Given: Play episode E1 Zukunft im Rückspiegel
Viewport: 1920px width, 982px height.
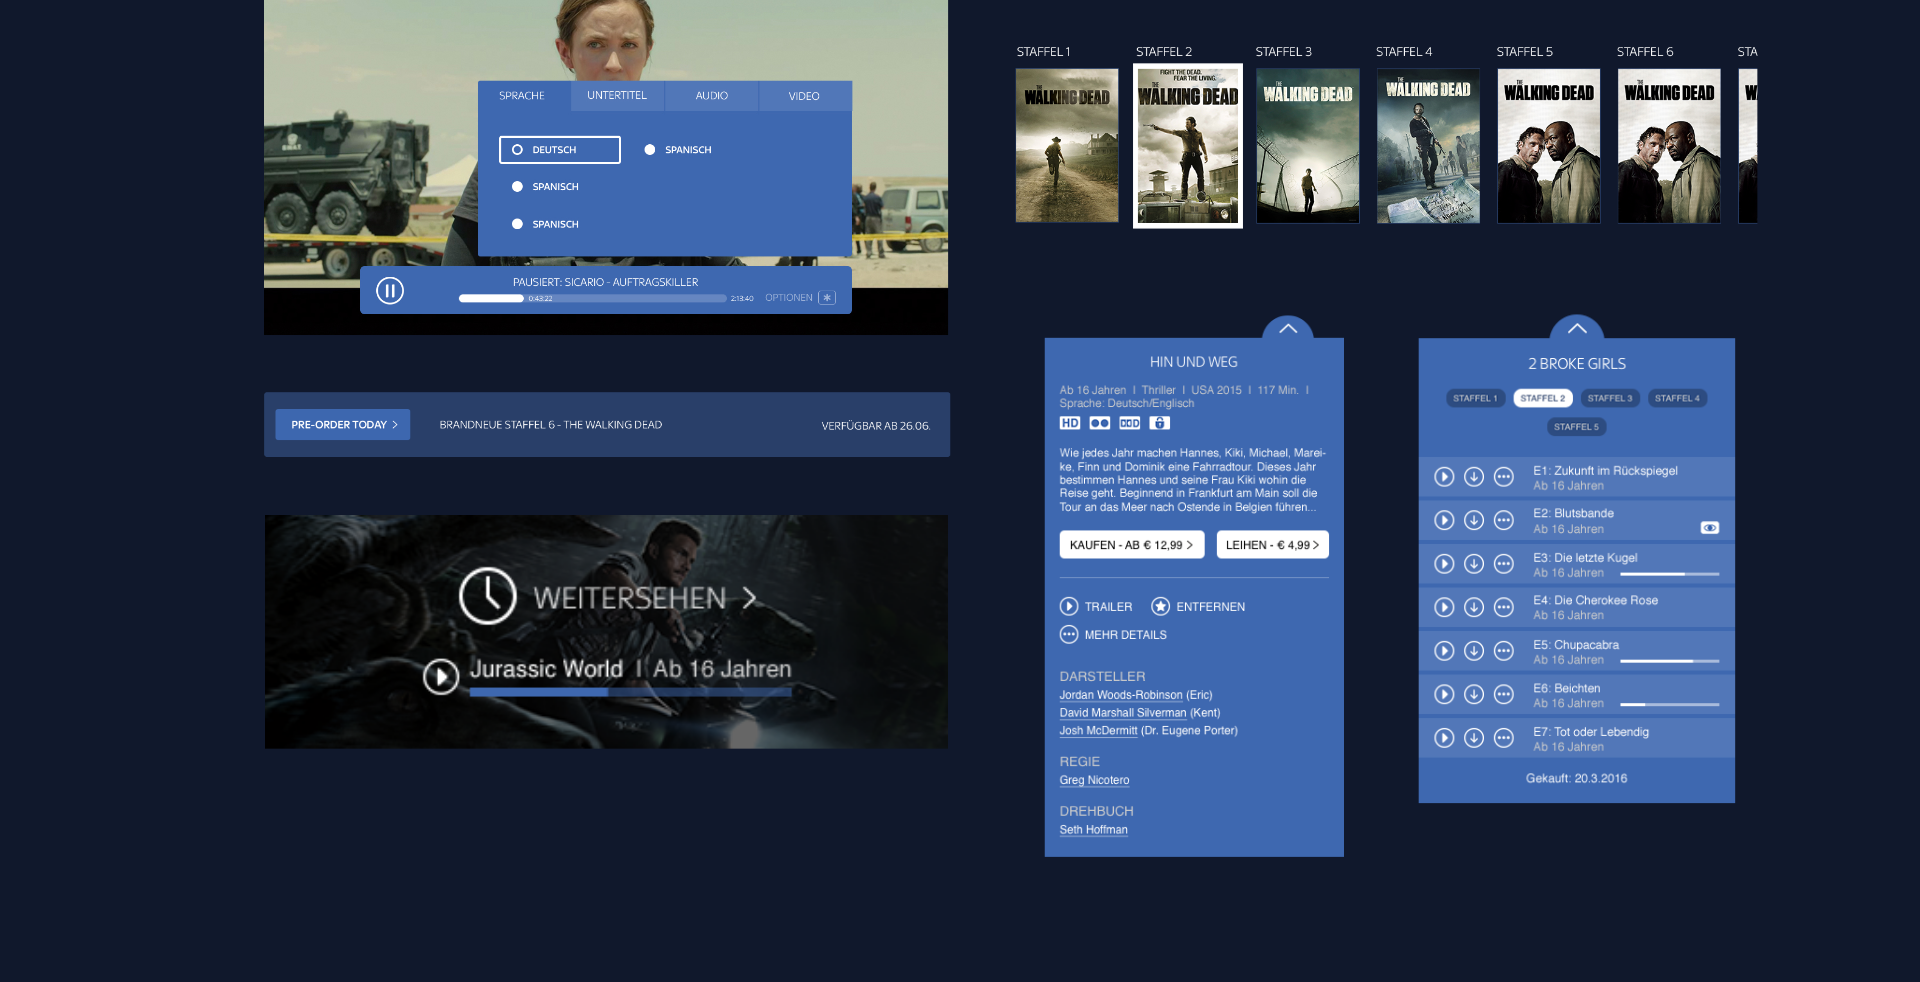Looking at the screenshot, I should click(x=1444, y=477).
